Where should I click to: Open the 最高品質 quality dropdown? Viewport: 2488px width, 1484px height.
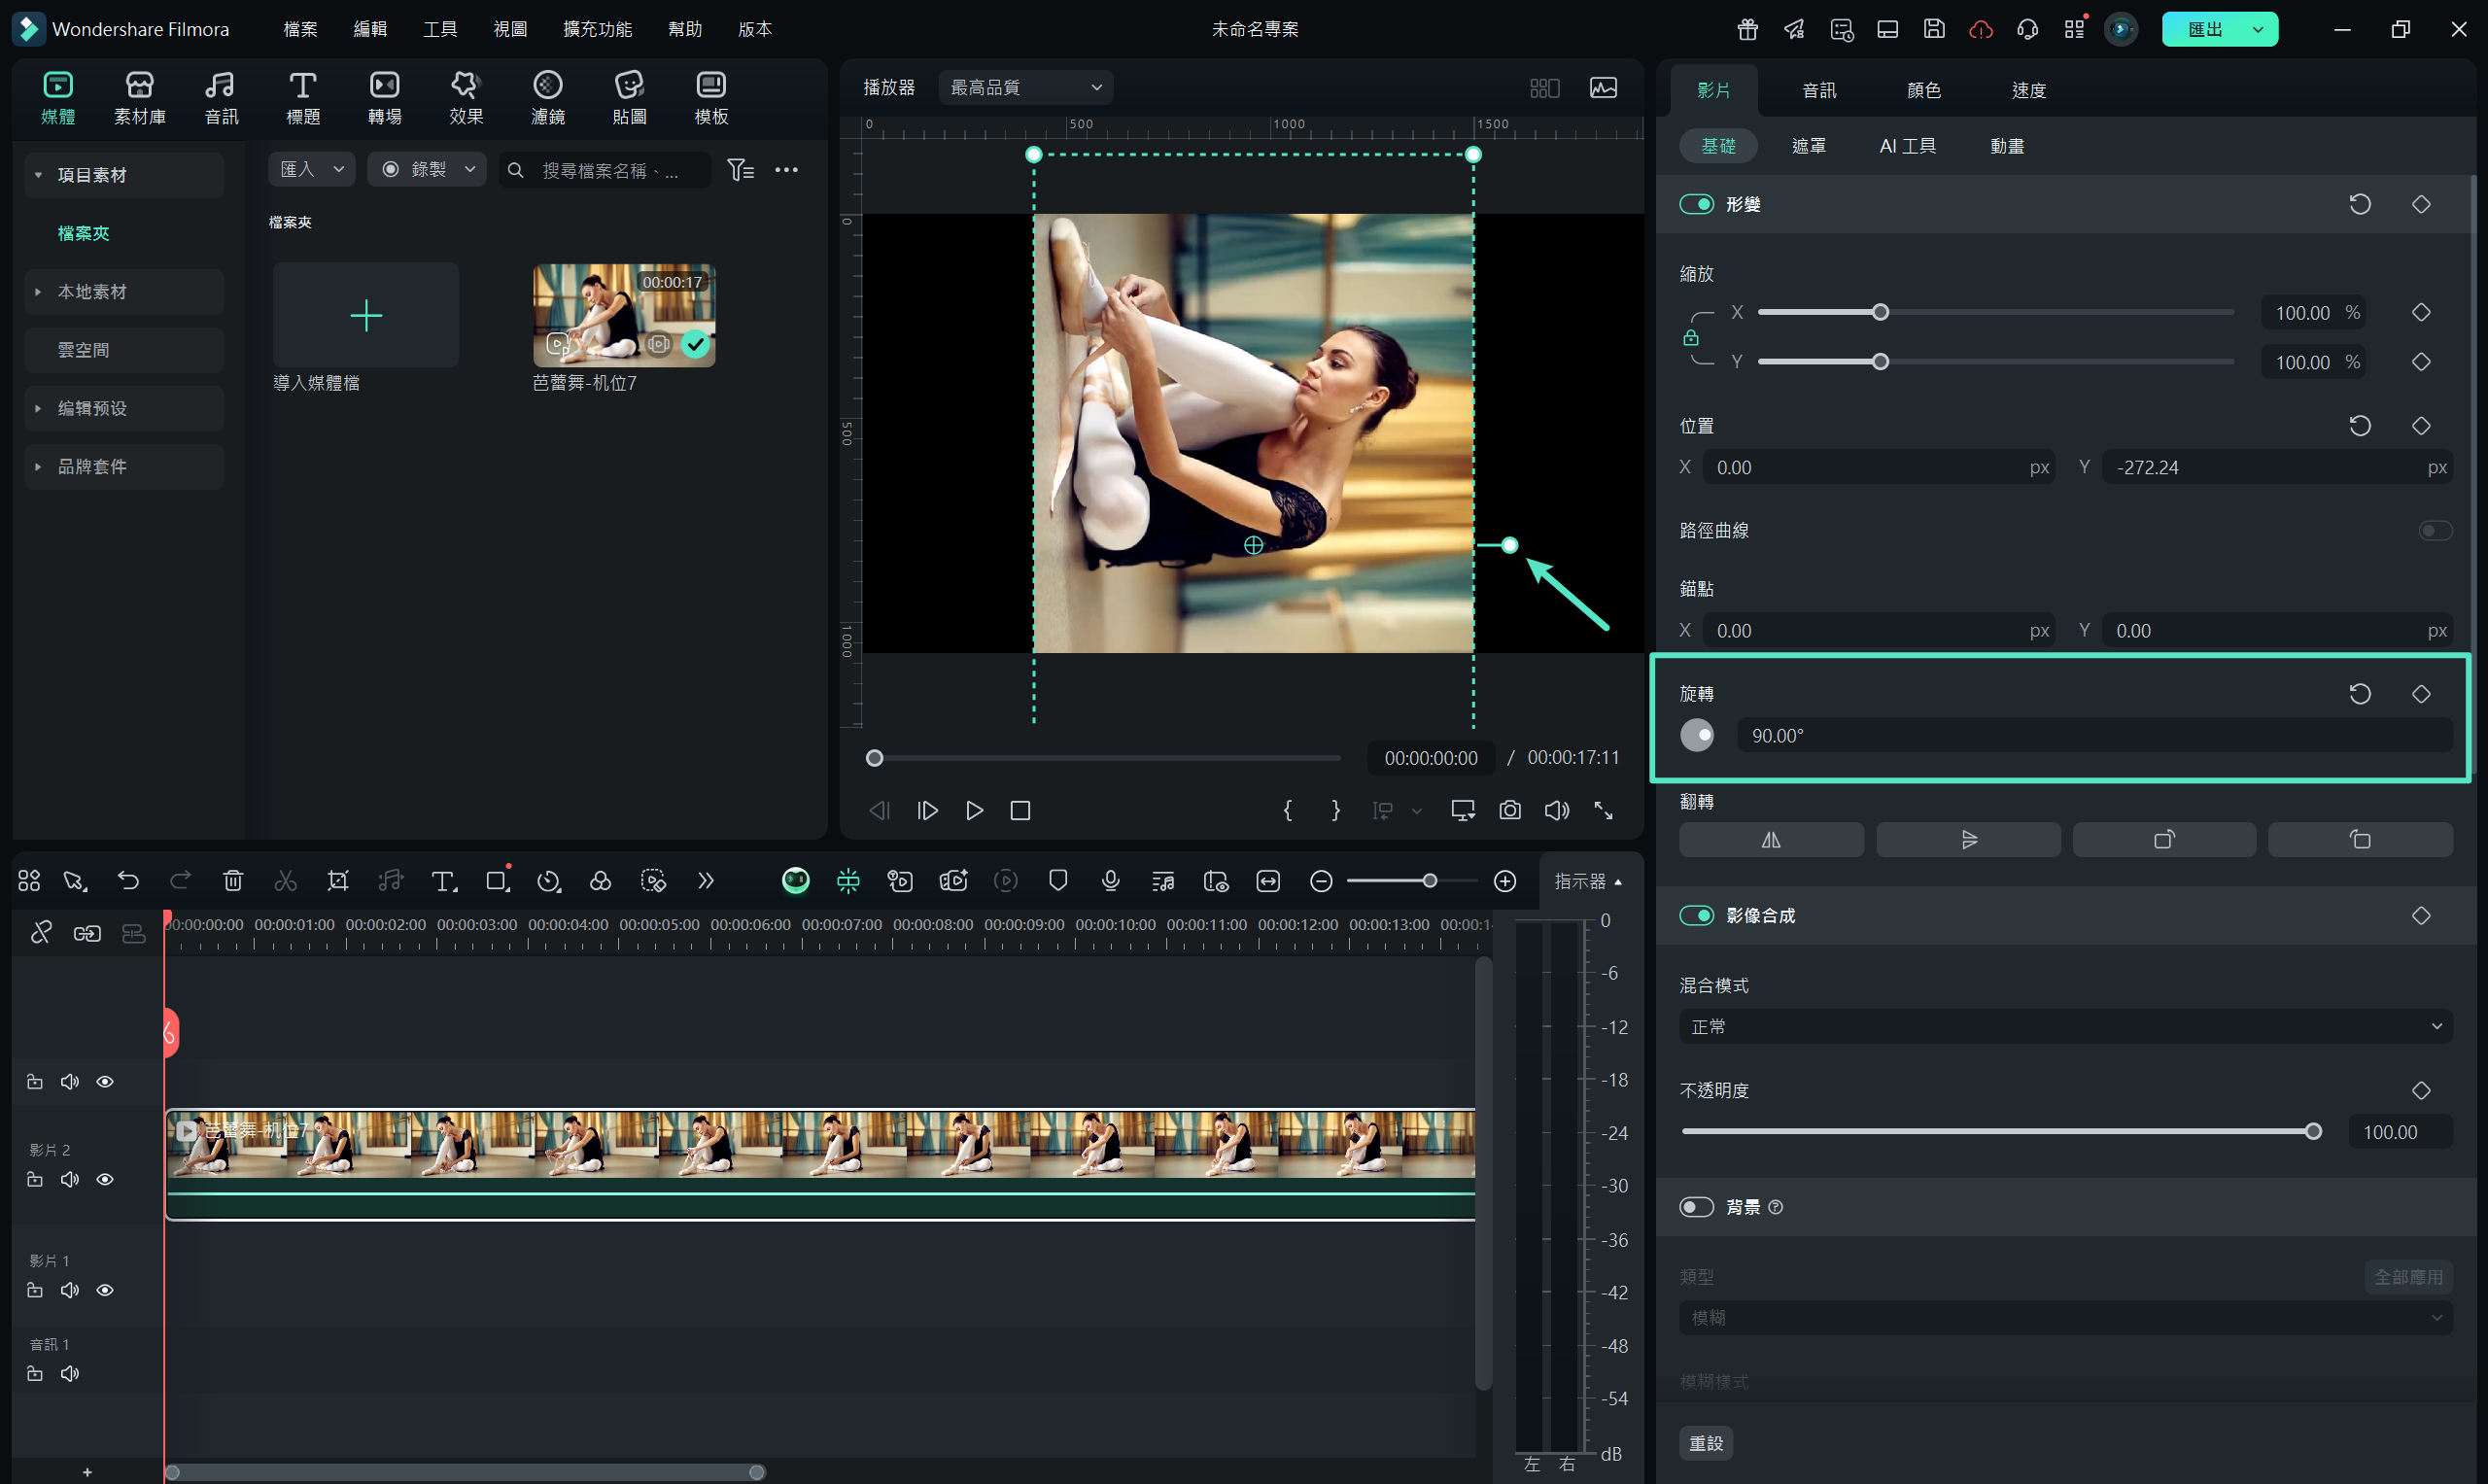[x=1025, y=88]
